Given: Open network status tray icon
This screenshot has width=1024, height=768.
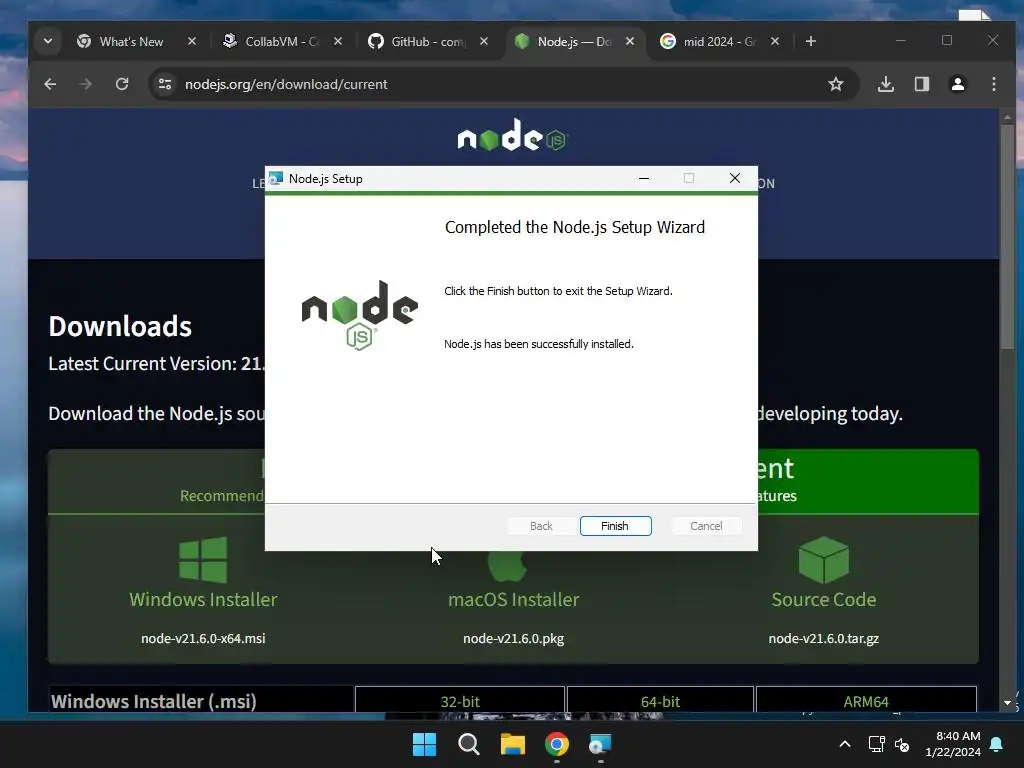Looking at the screenshot, I should [876, 744].
